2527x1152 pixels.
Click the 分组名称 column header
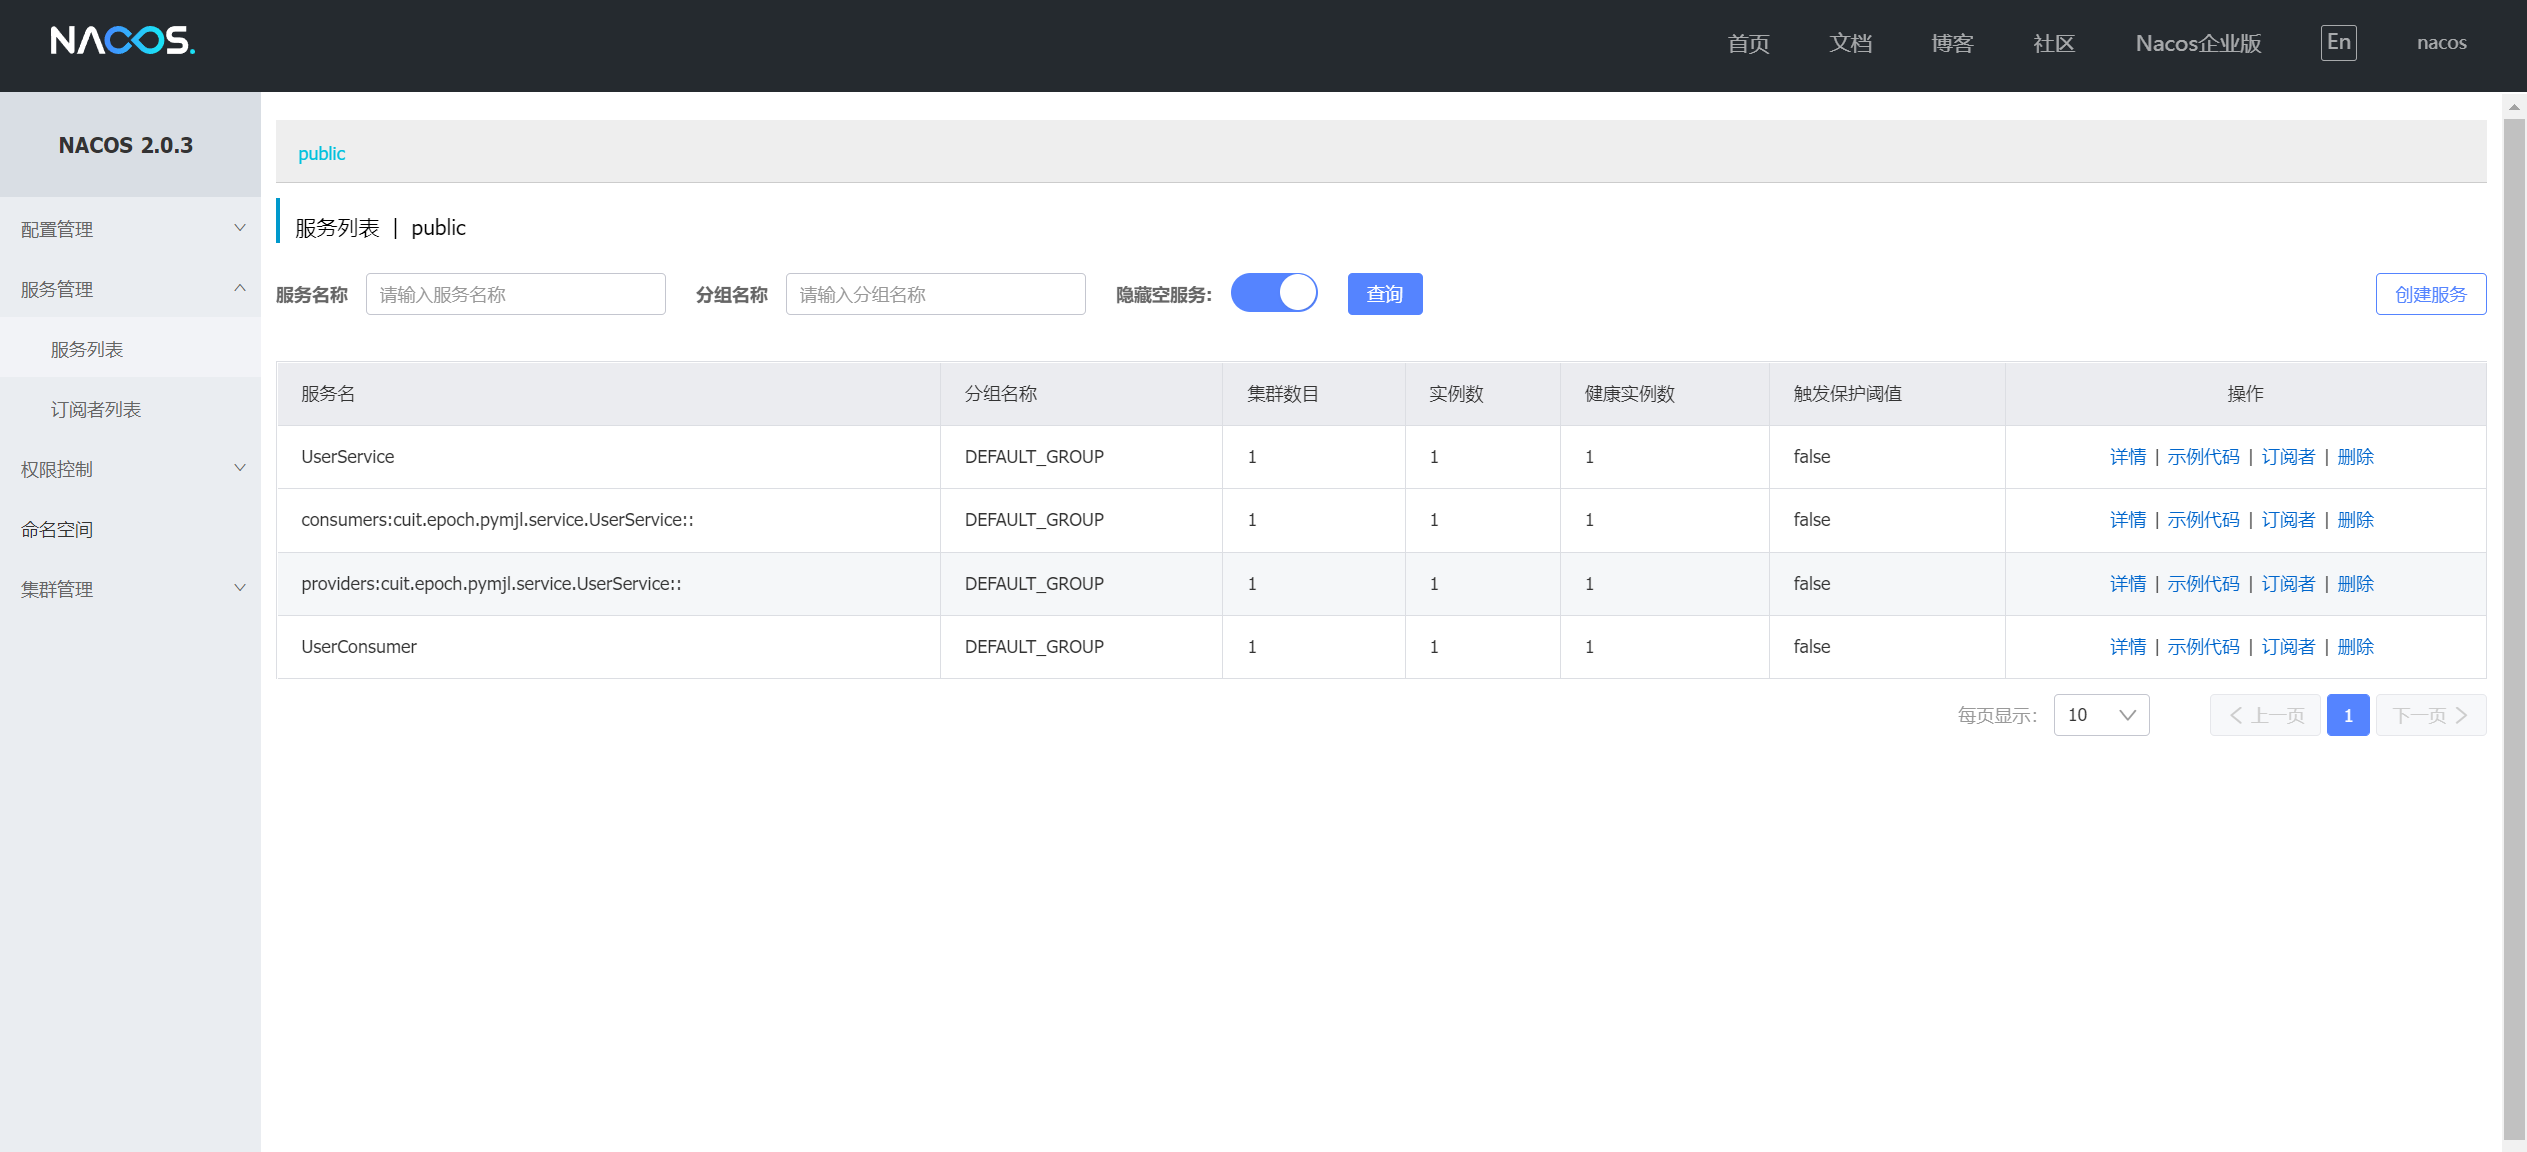pyautogui.click(x=1081, y=394)
